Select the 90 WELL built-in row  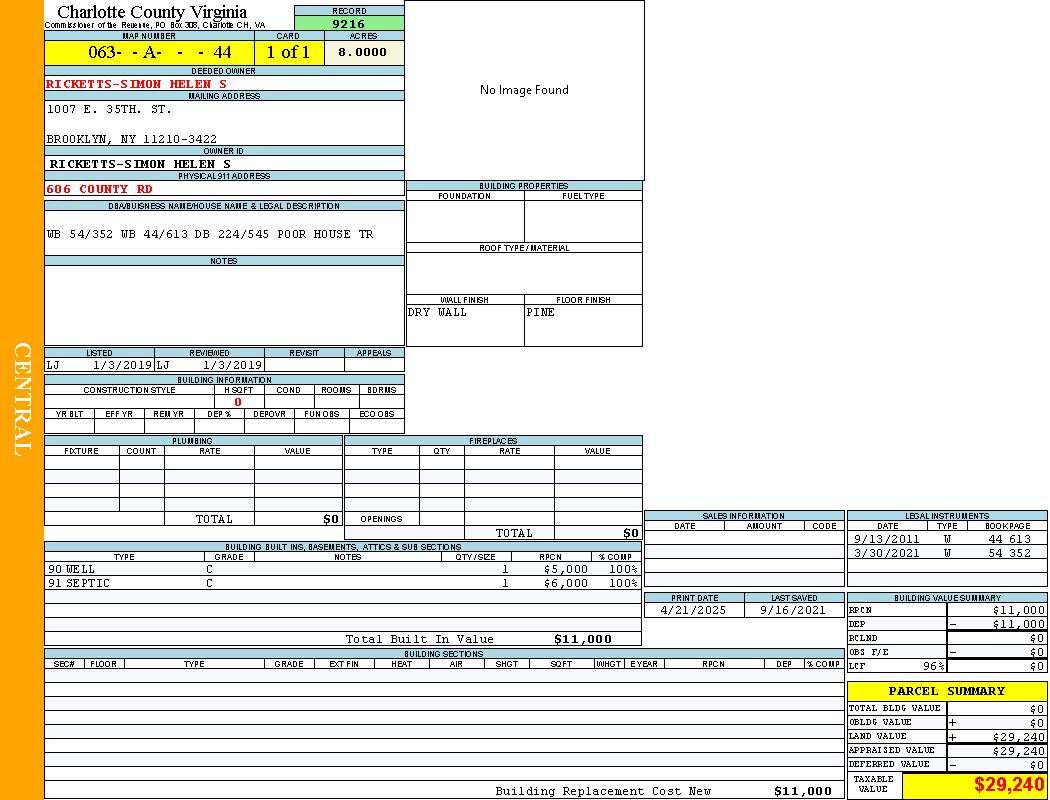[342, 569]
